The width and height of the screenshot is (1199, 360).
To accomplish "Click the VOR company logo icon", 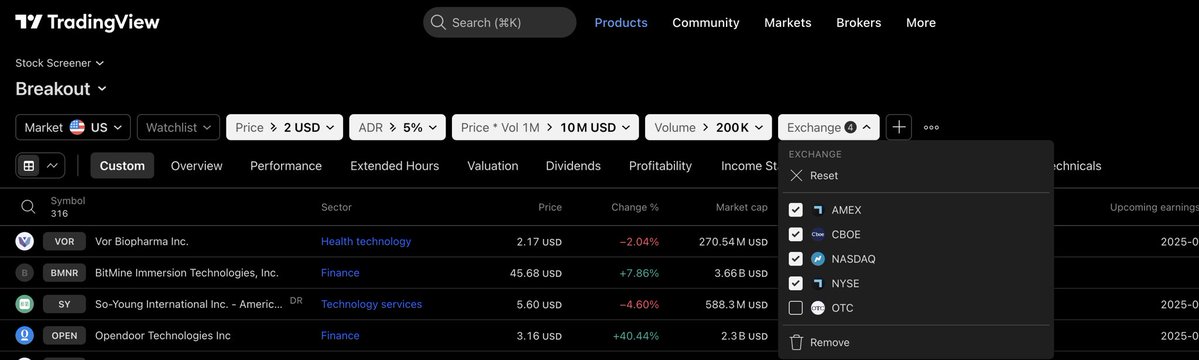I will (x=25, y=242).
